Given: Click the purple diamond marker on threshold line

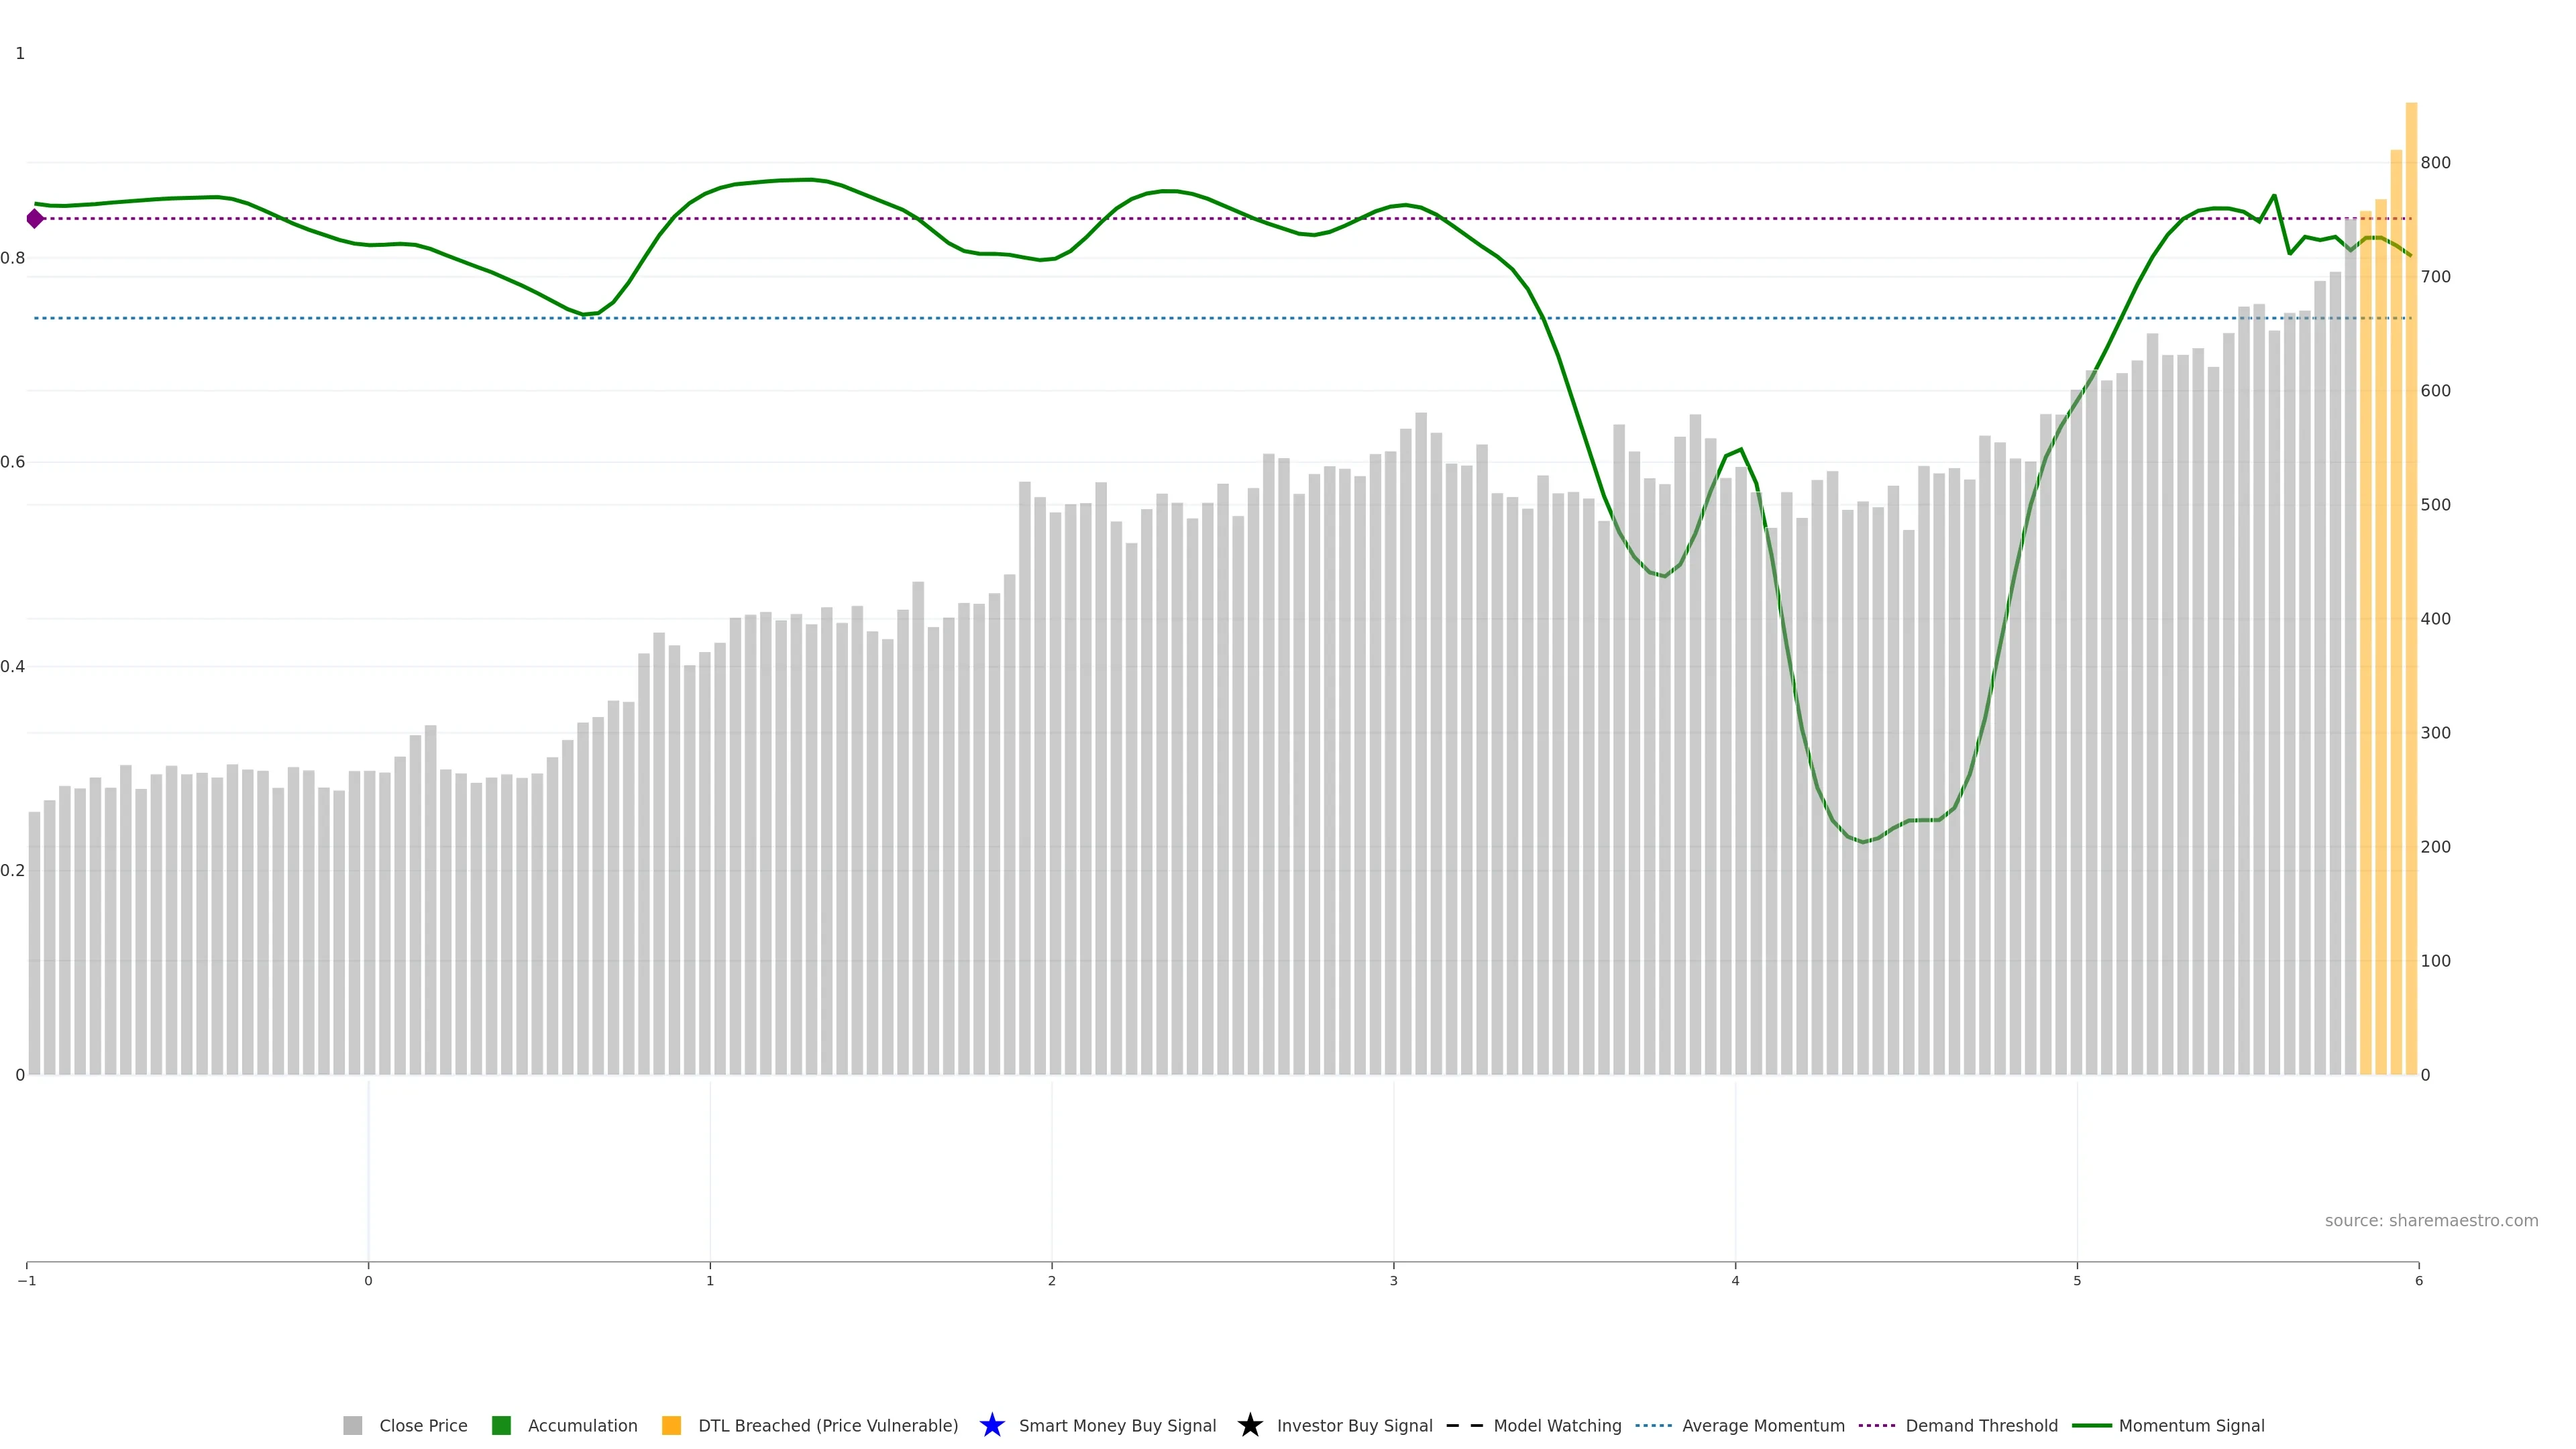Looking at the screenshot, I should point(35,218).
